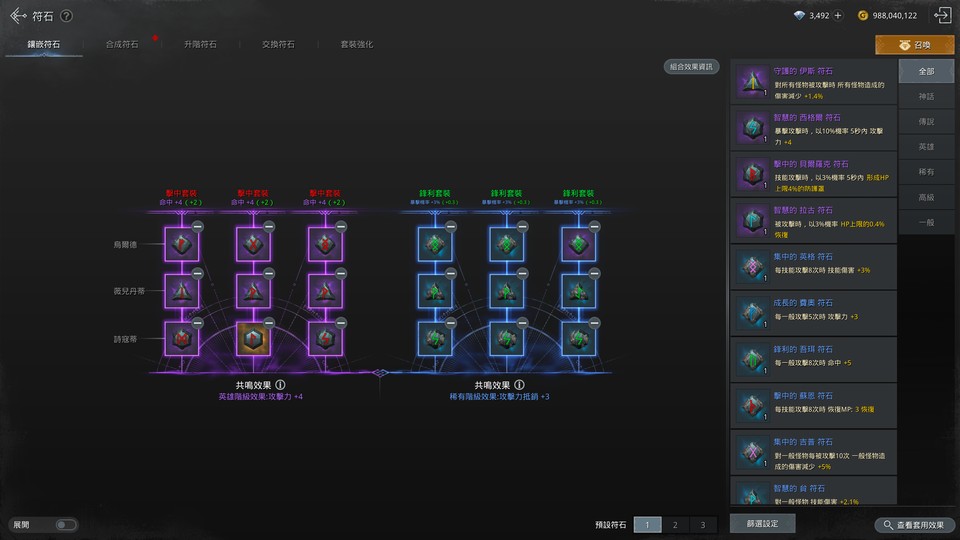Click 查看套用效果 button
Viewport: 960px width, 540px height.
(x=914, y=524)
